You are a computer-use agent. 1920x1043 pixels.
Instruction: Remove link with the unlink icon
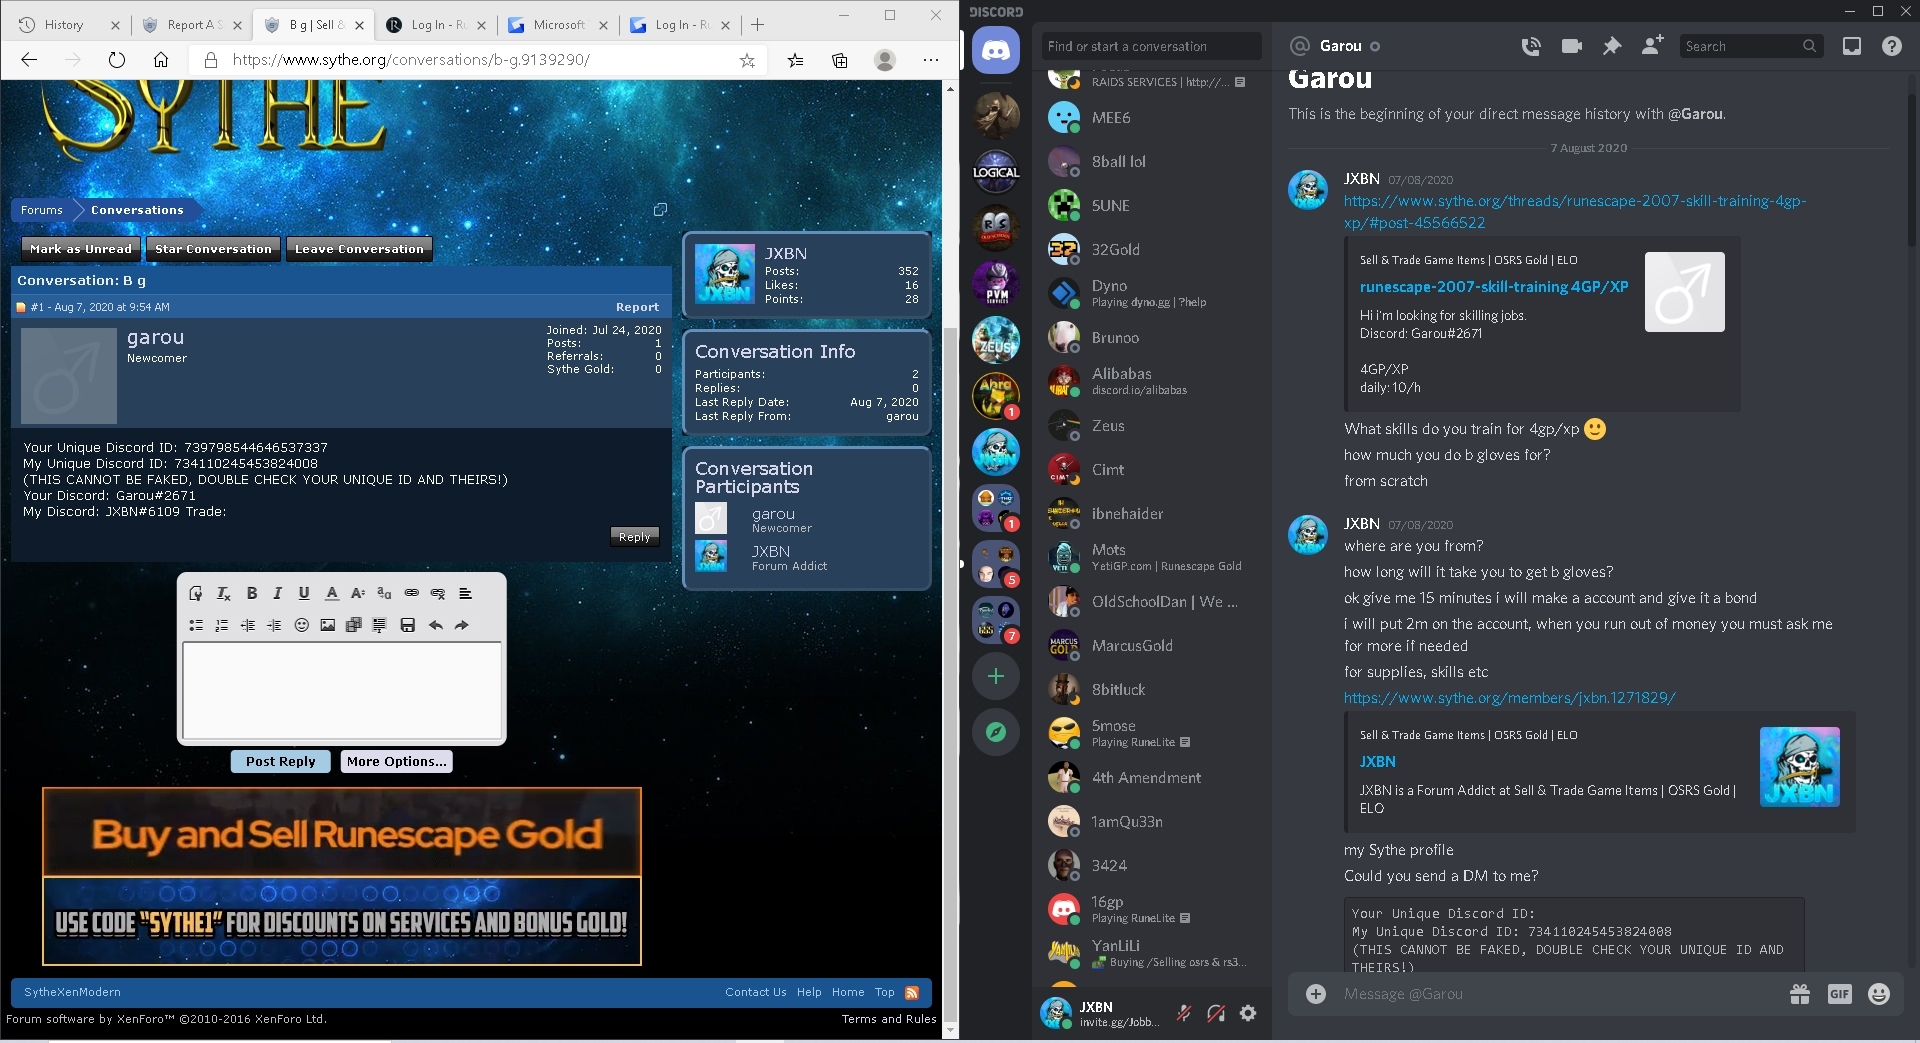(x=437, y=593)
